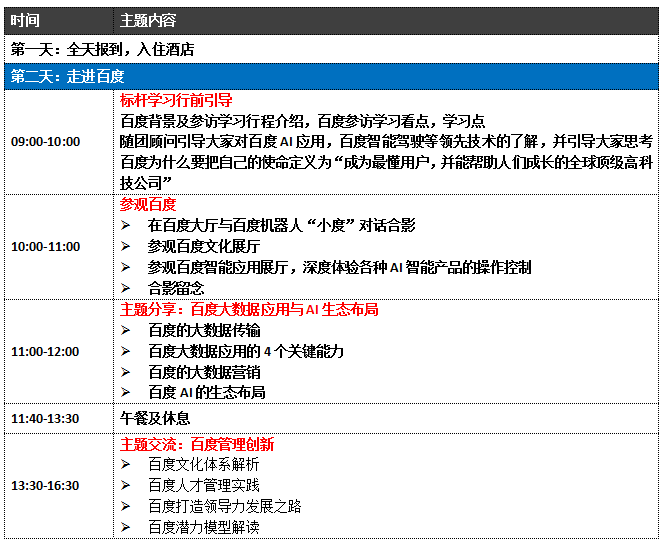Click bullet 百度潜力模型解读

click(x=204, y=527)
